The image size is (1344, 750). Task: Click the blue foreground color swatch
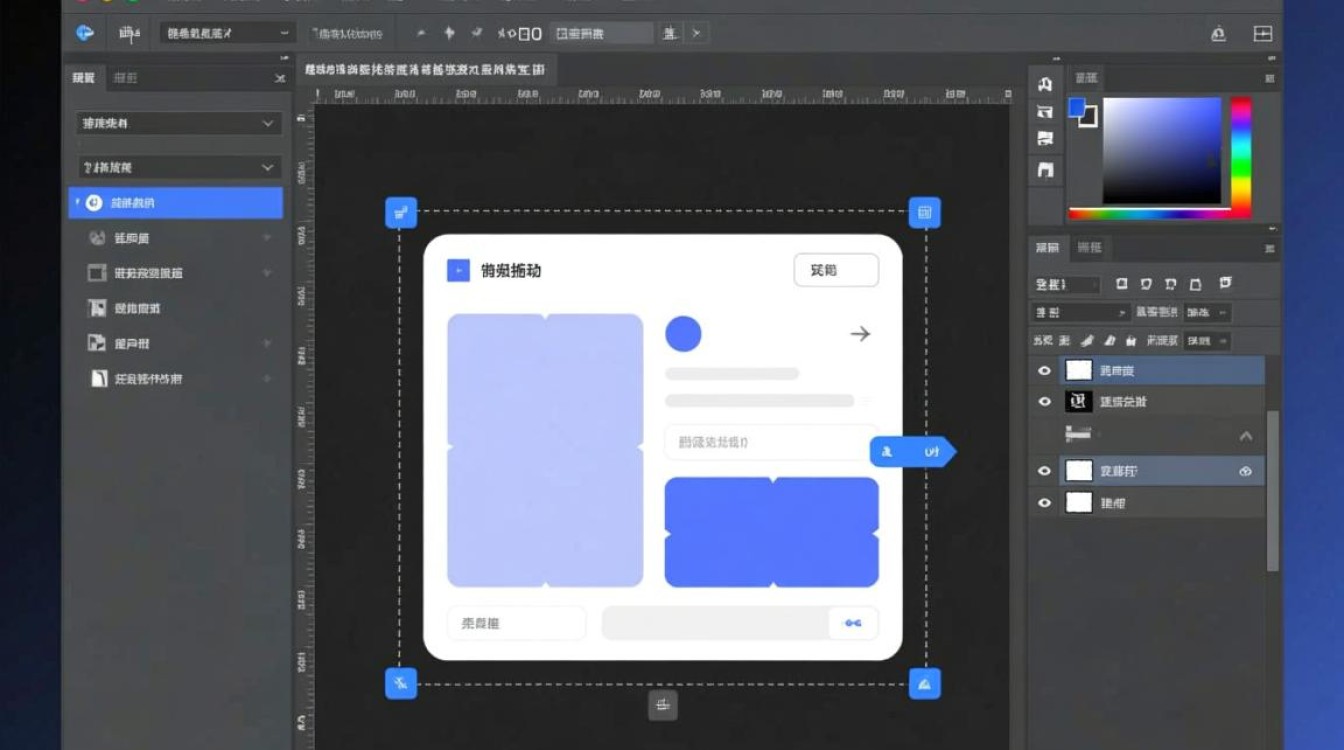pyautogui.click(x=1077, y=107)
